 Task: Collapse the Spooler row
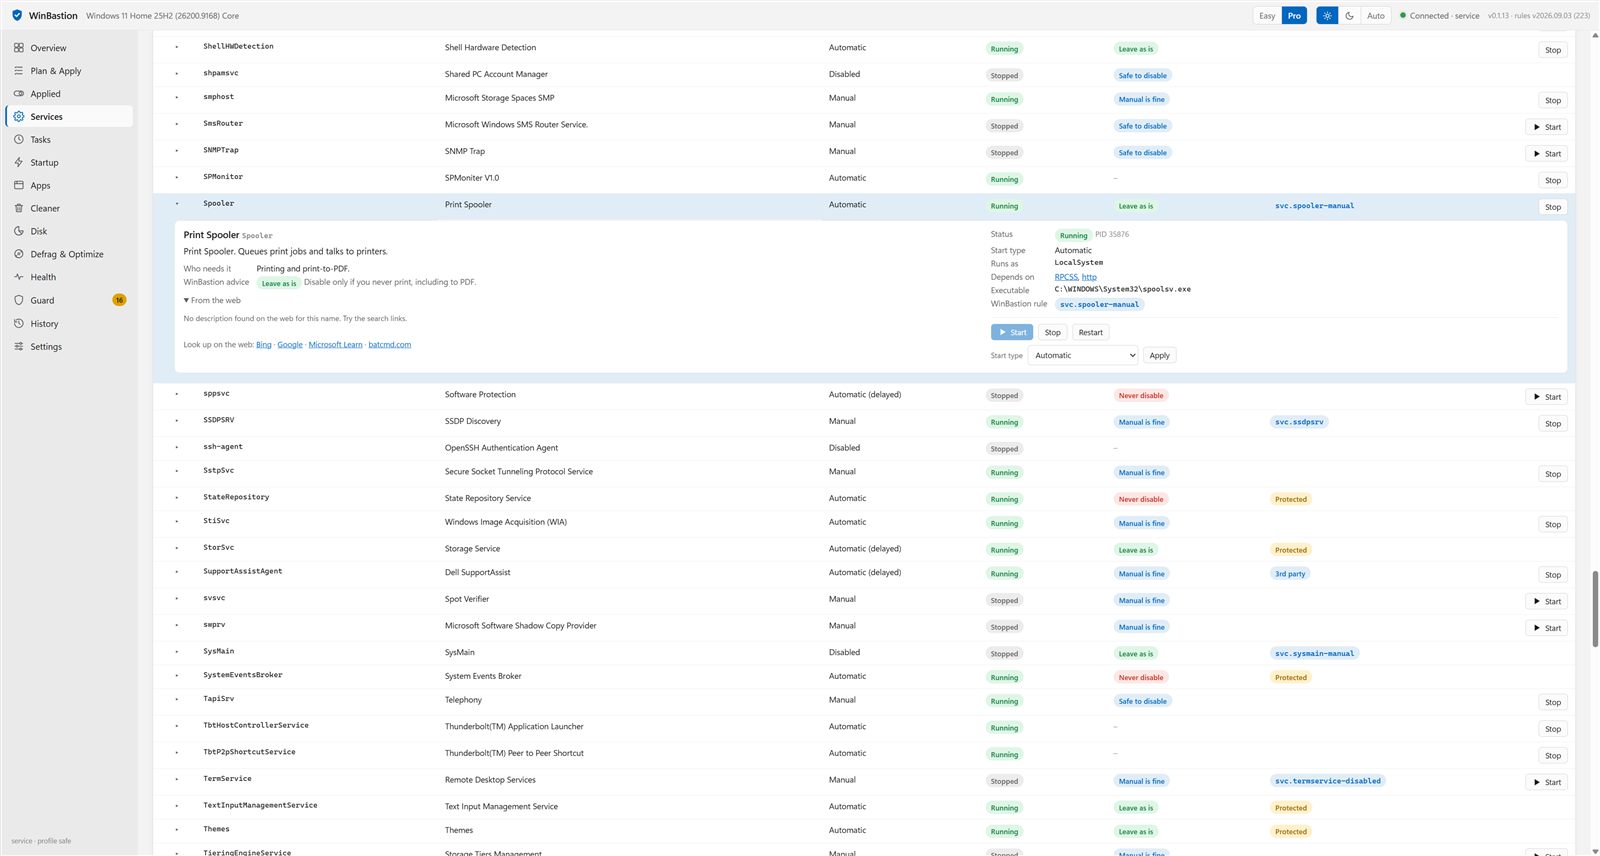coord(177,204)
